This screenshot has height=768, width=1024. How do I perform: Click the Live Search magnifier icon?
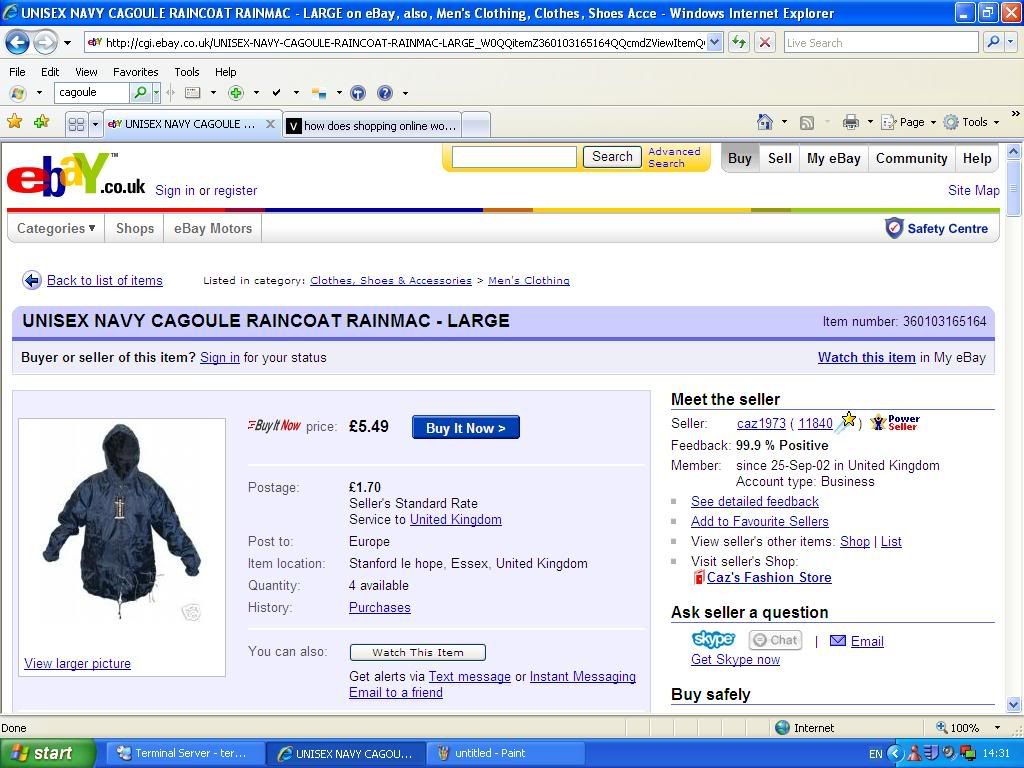point(993,42)
